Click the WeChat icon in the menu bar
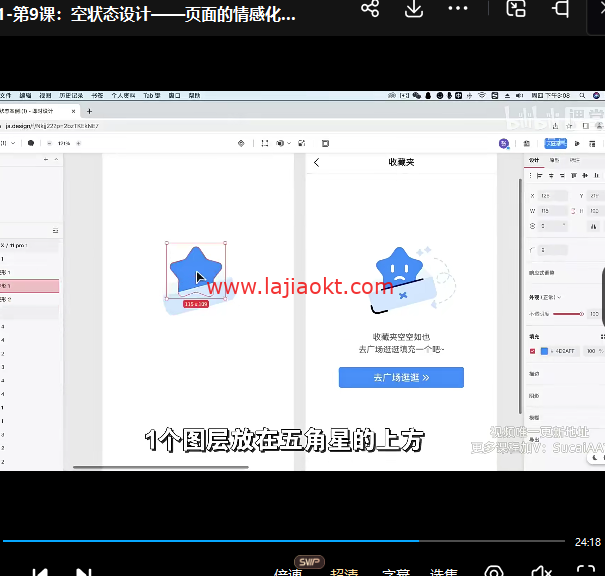The height and width of the screenshot is (576, 605). 417,95
